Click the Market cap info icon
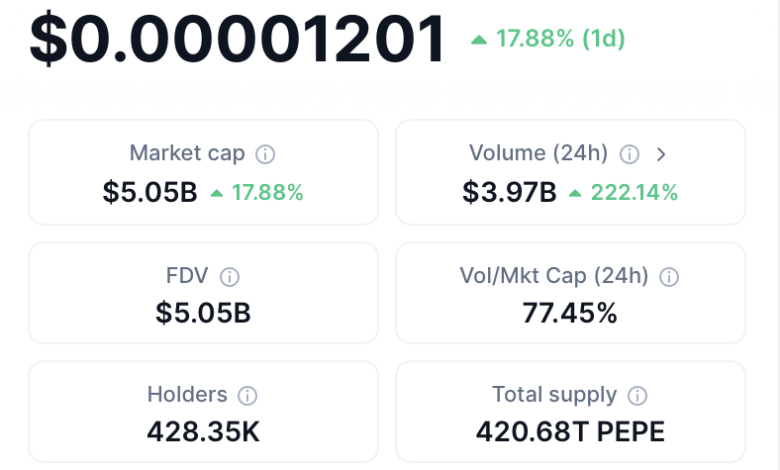This screenshot has height=470, width=780. (265, 154)
